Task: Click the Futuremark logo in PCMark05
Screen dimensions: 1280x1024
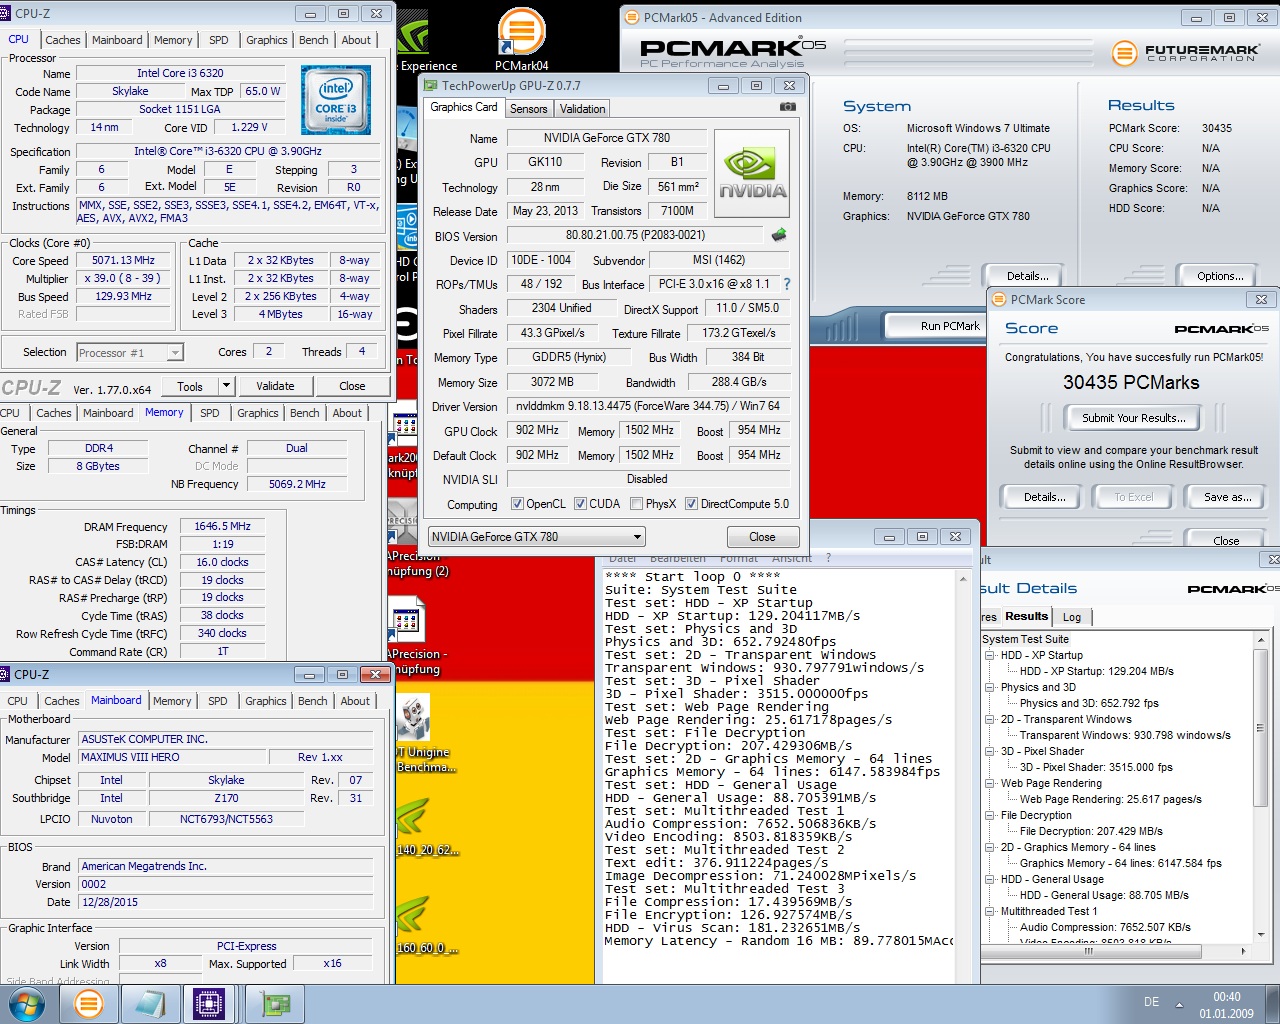Action: pyautogui.click(x=1184, y=52)
